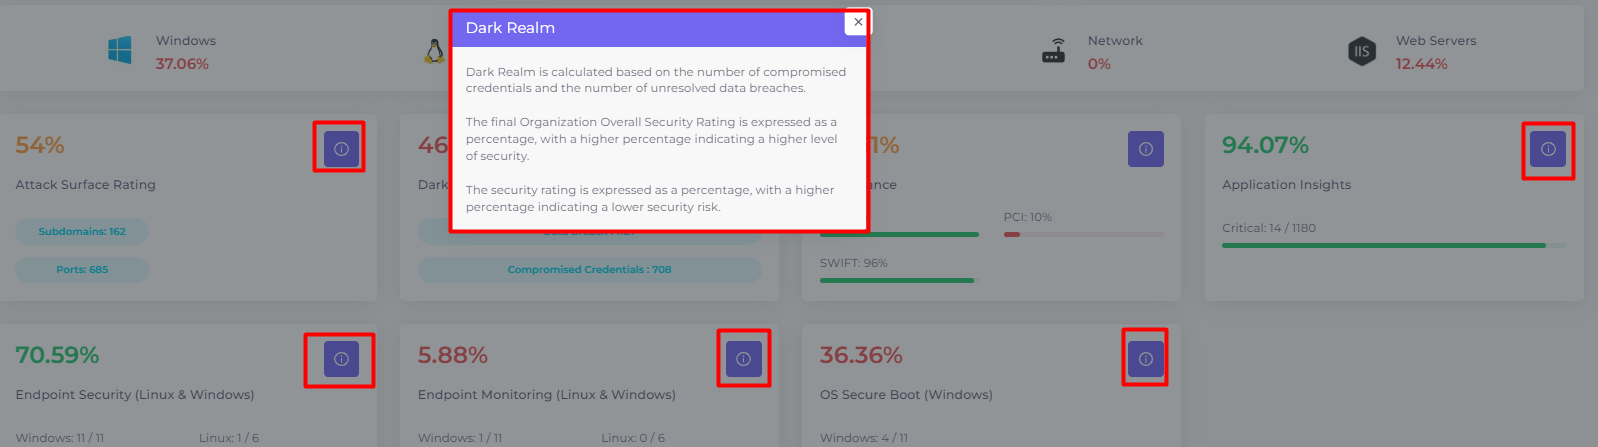Click the Network router icon

click(x=1054, y=51)
